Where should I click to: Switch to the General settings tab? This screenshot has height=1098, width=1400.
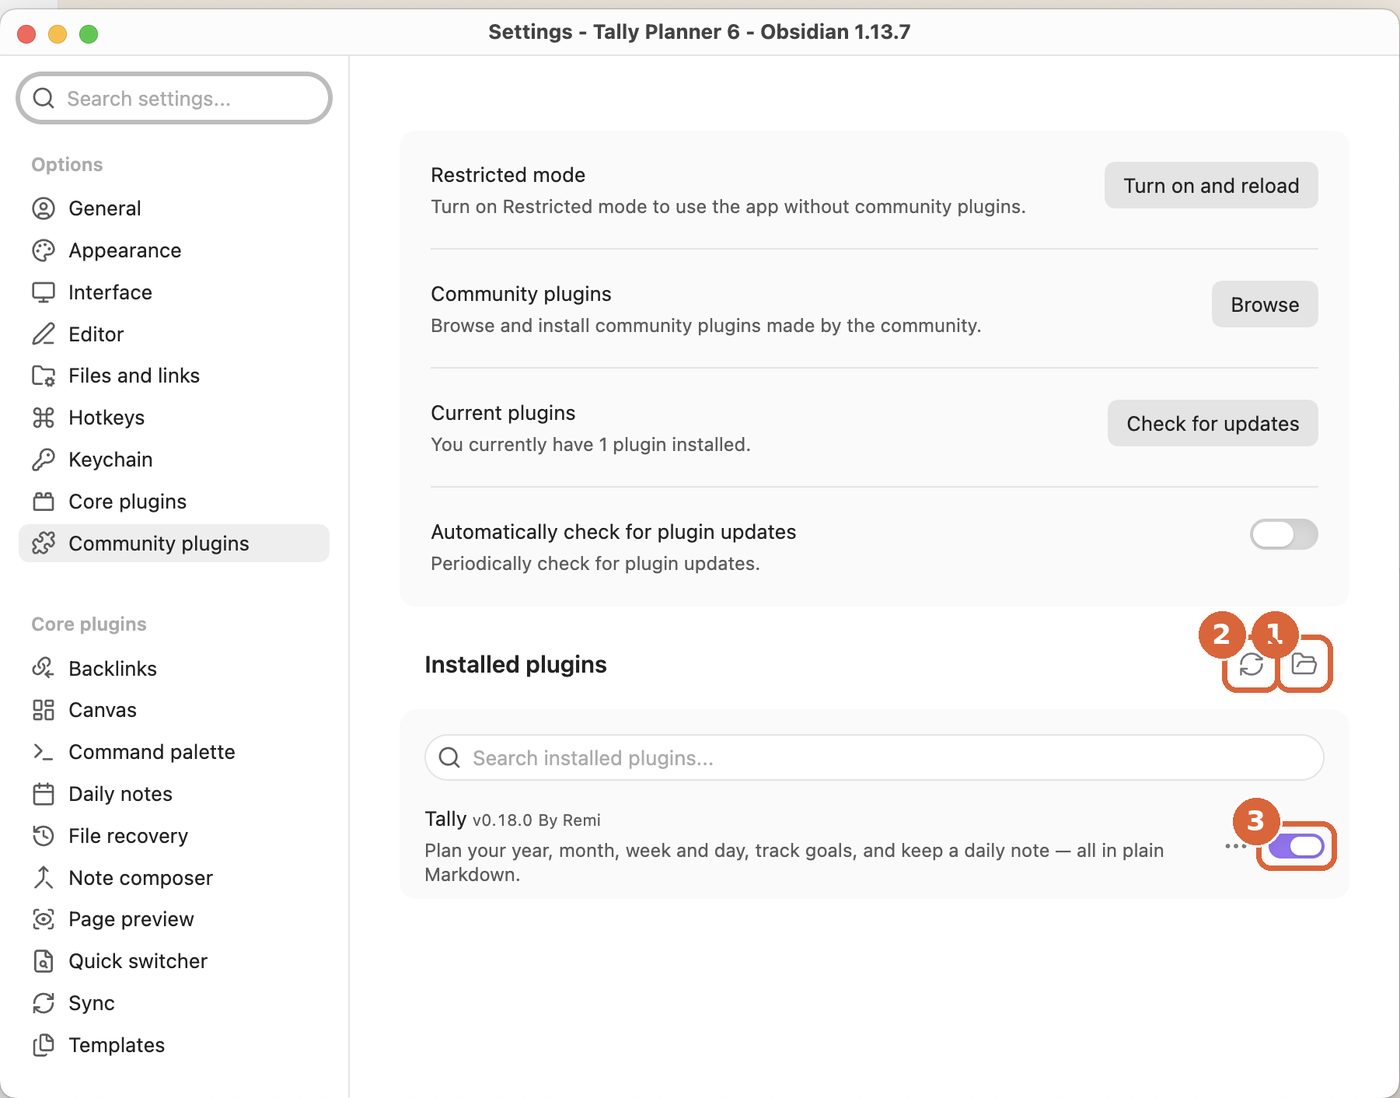[x=174, y=208]
